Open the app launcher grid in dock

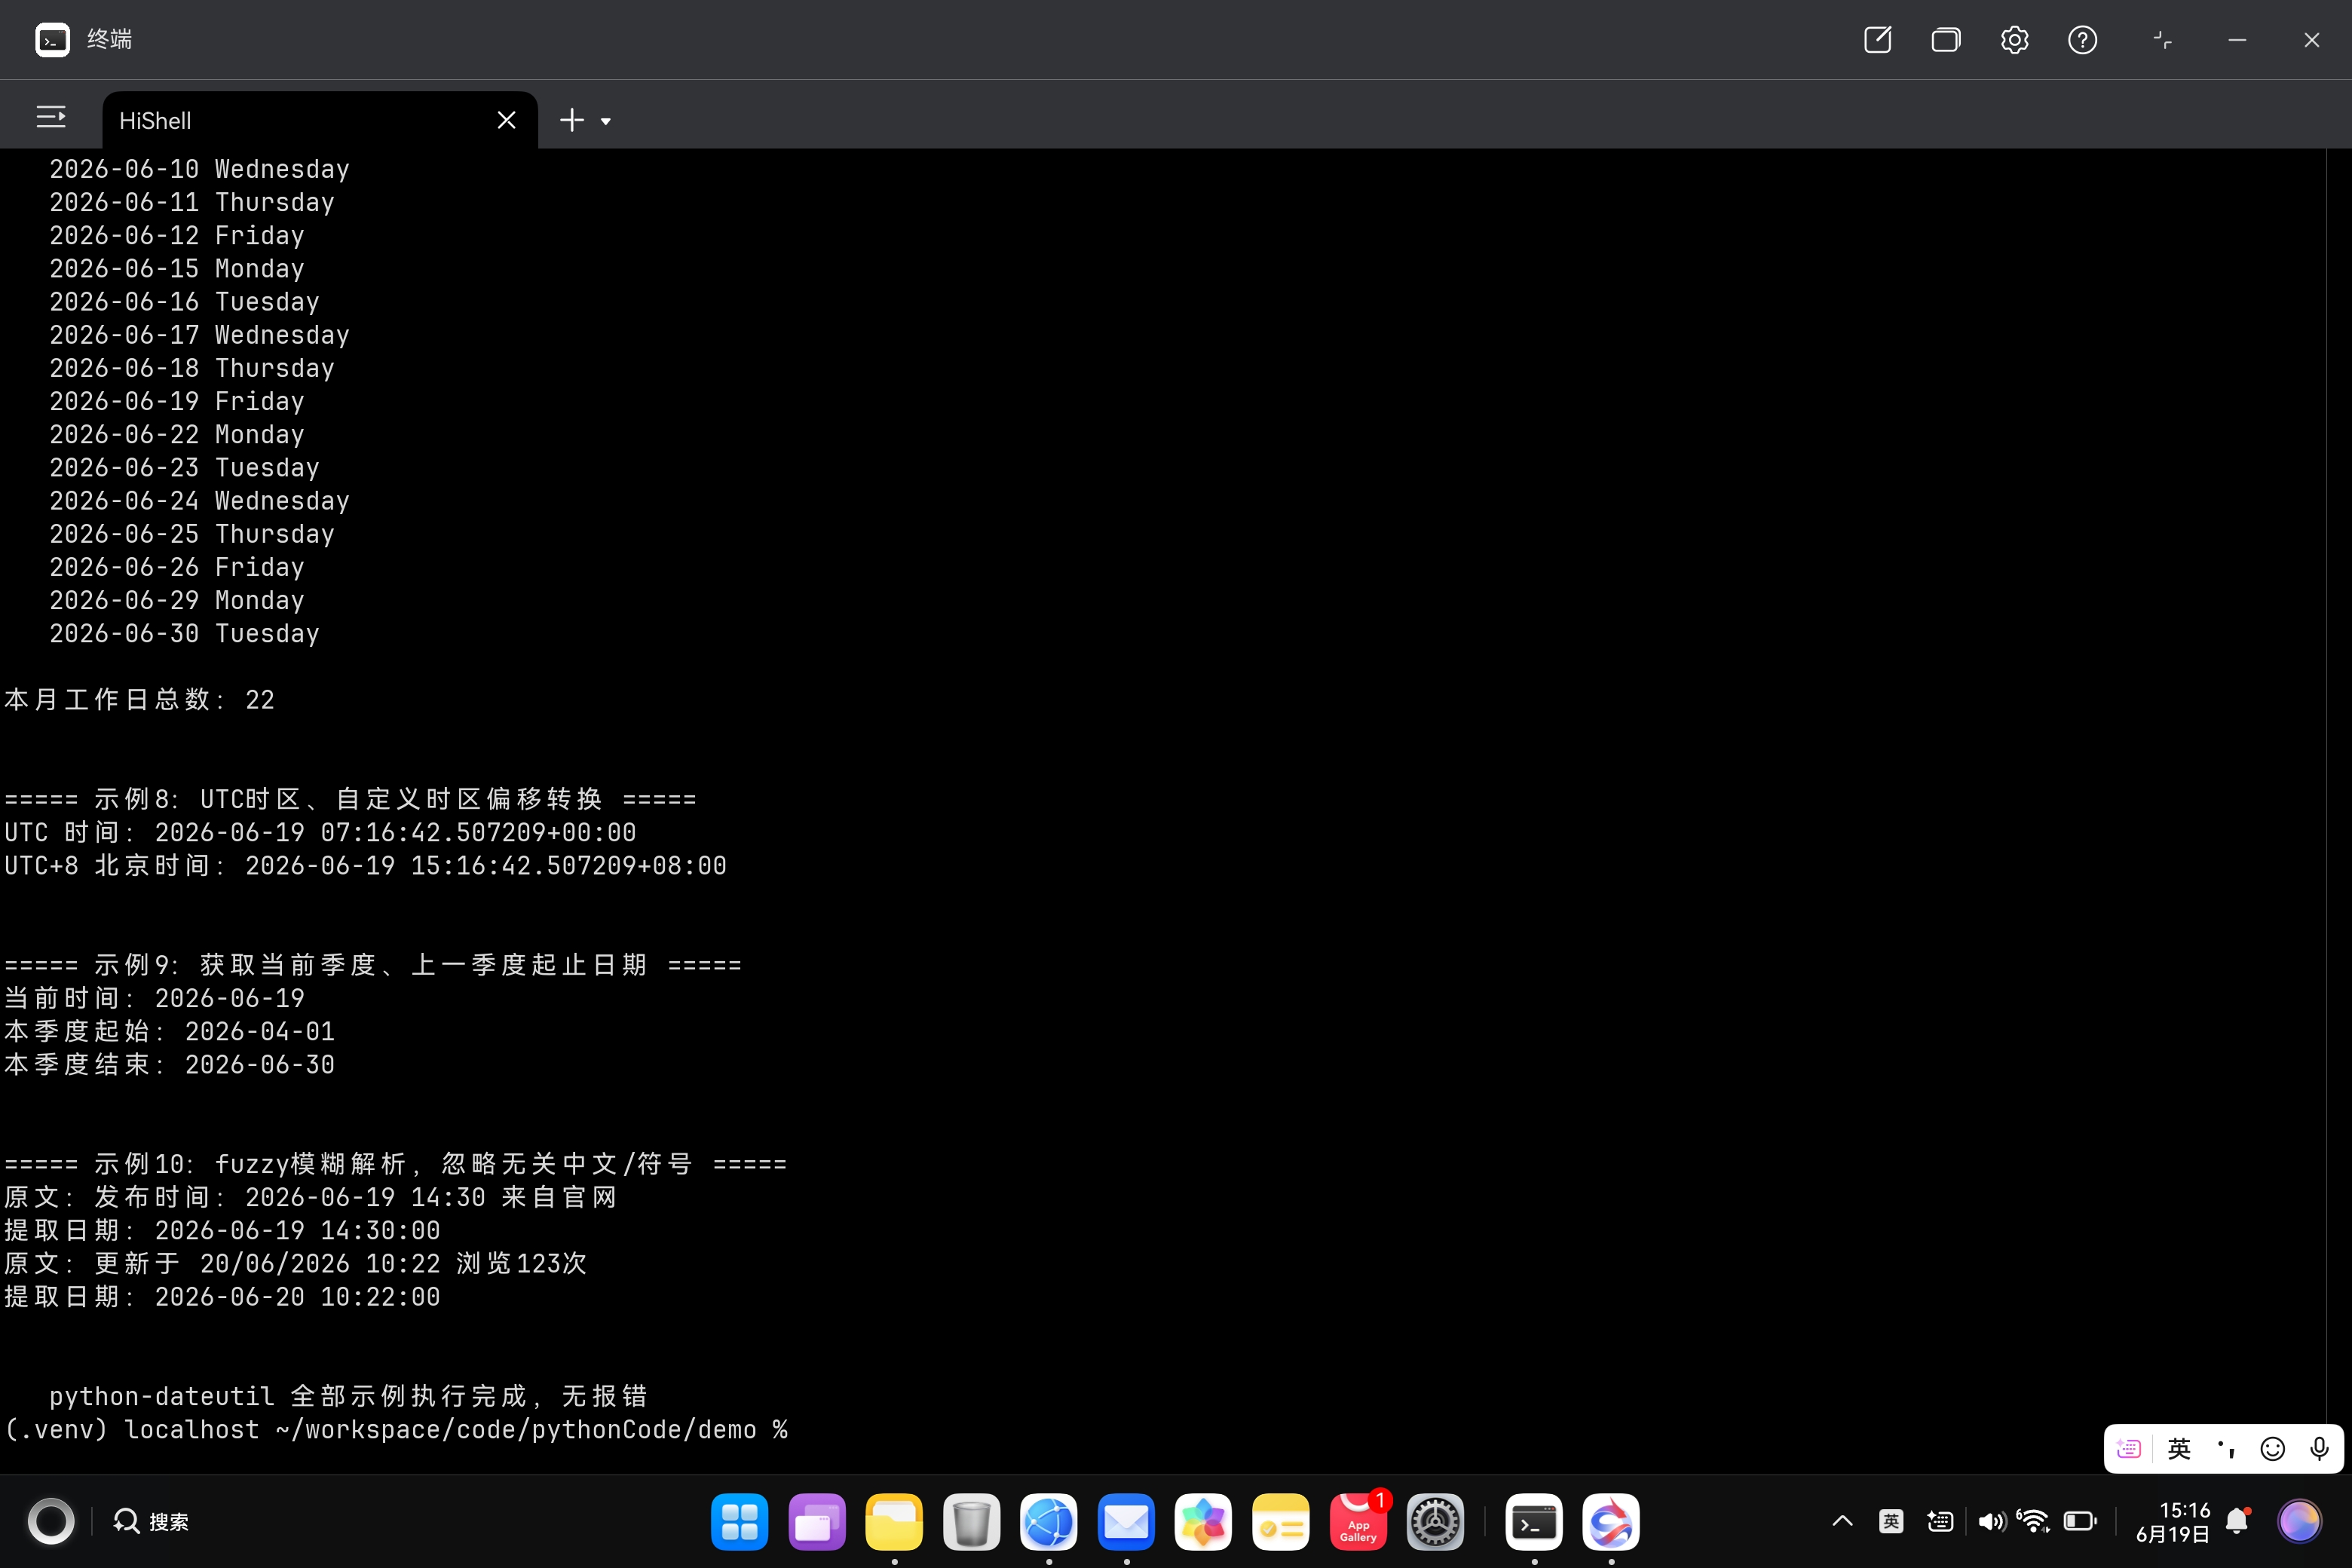pos(739,1522)
